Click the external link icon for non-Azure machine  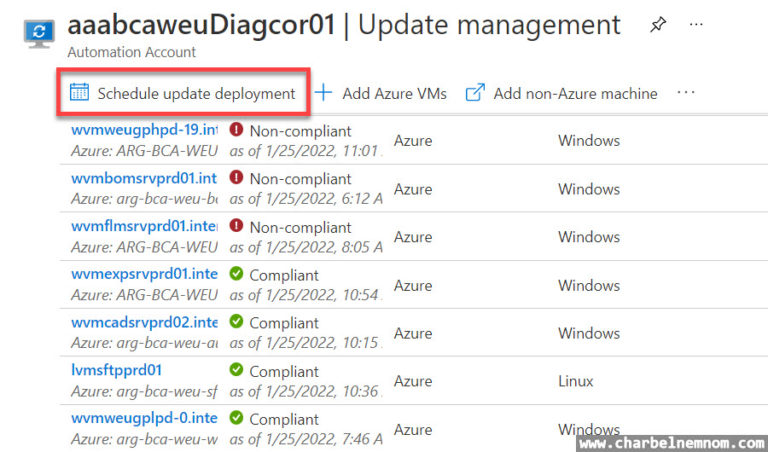click(x=475, y=92)
